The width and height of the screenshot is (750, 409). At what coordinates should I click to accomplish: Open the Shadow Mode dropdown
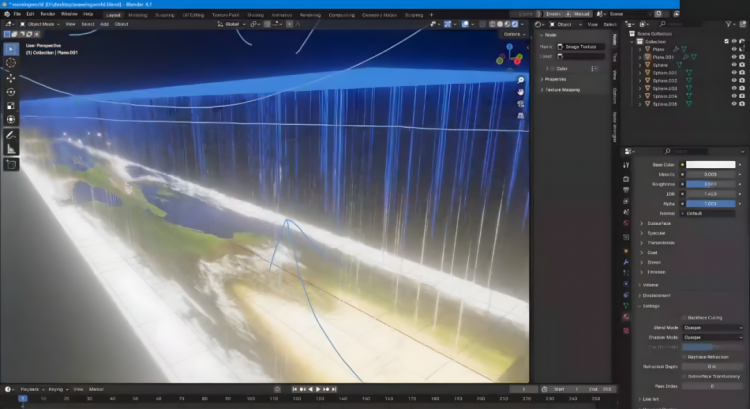pos(712,337)
